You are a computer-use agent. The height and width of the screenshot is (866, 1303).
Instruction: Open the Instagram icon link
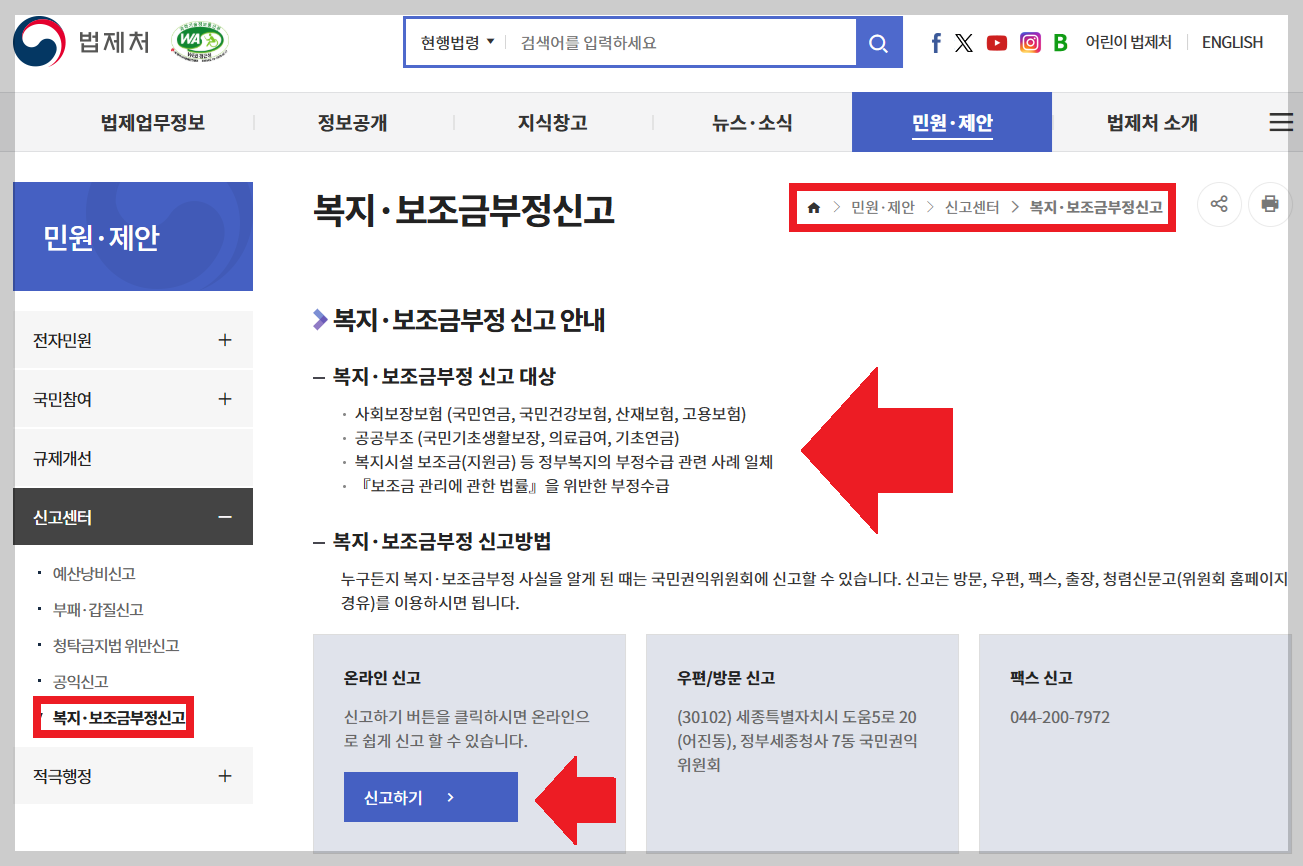[x=1030, y=43]
